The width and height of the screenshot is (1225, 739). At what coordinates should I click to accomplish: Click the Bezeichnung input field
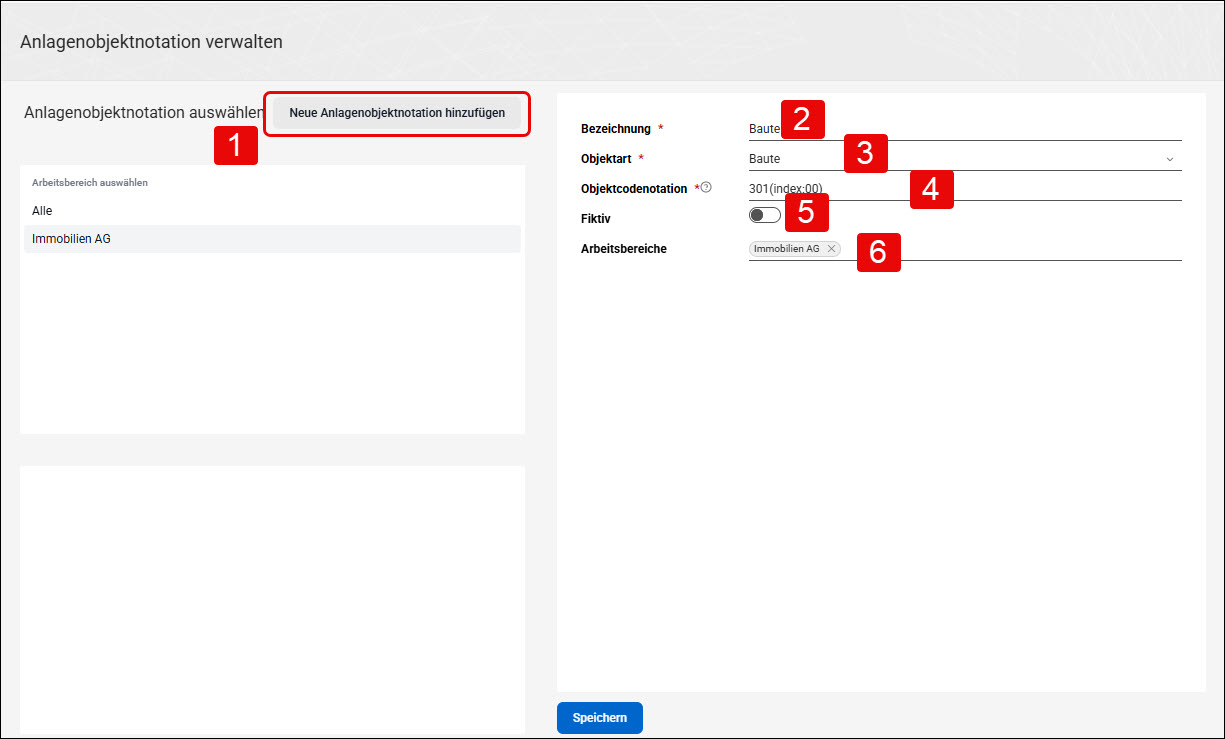point(965,128)
